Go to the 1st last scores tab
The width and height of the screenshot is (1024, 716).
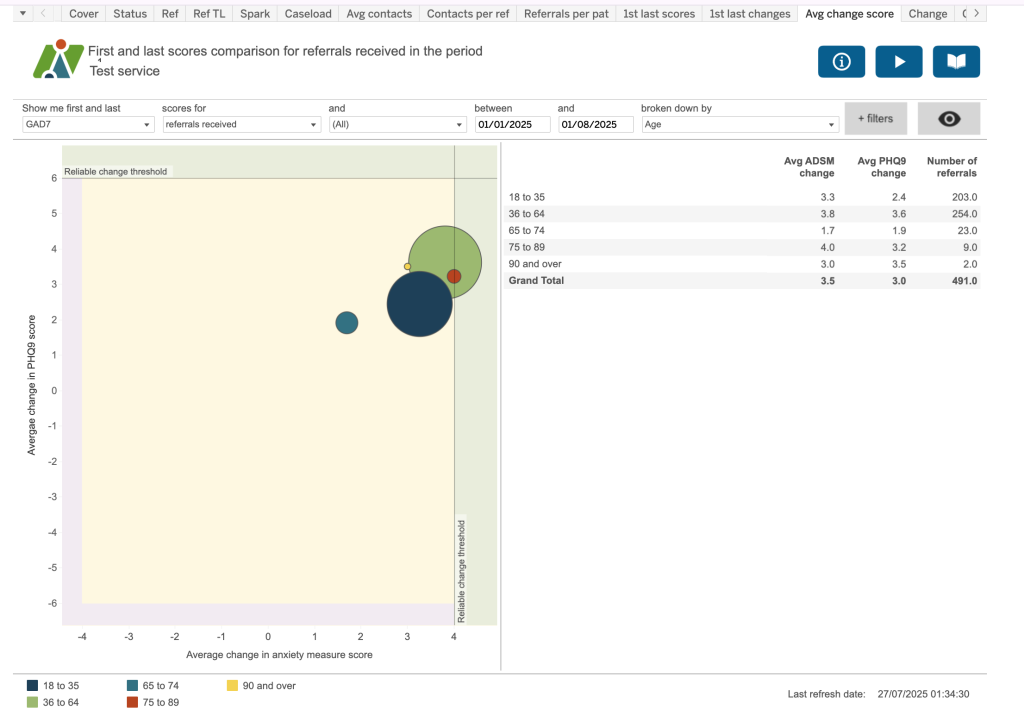[658, 14]
